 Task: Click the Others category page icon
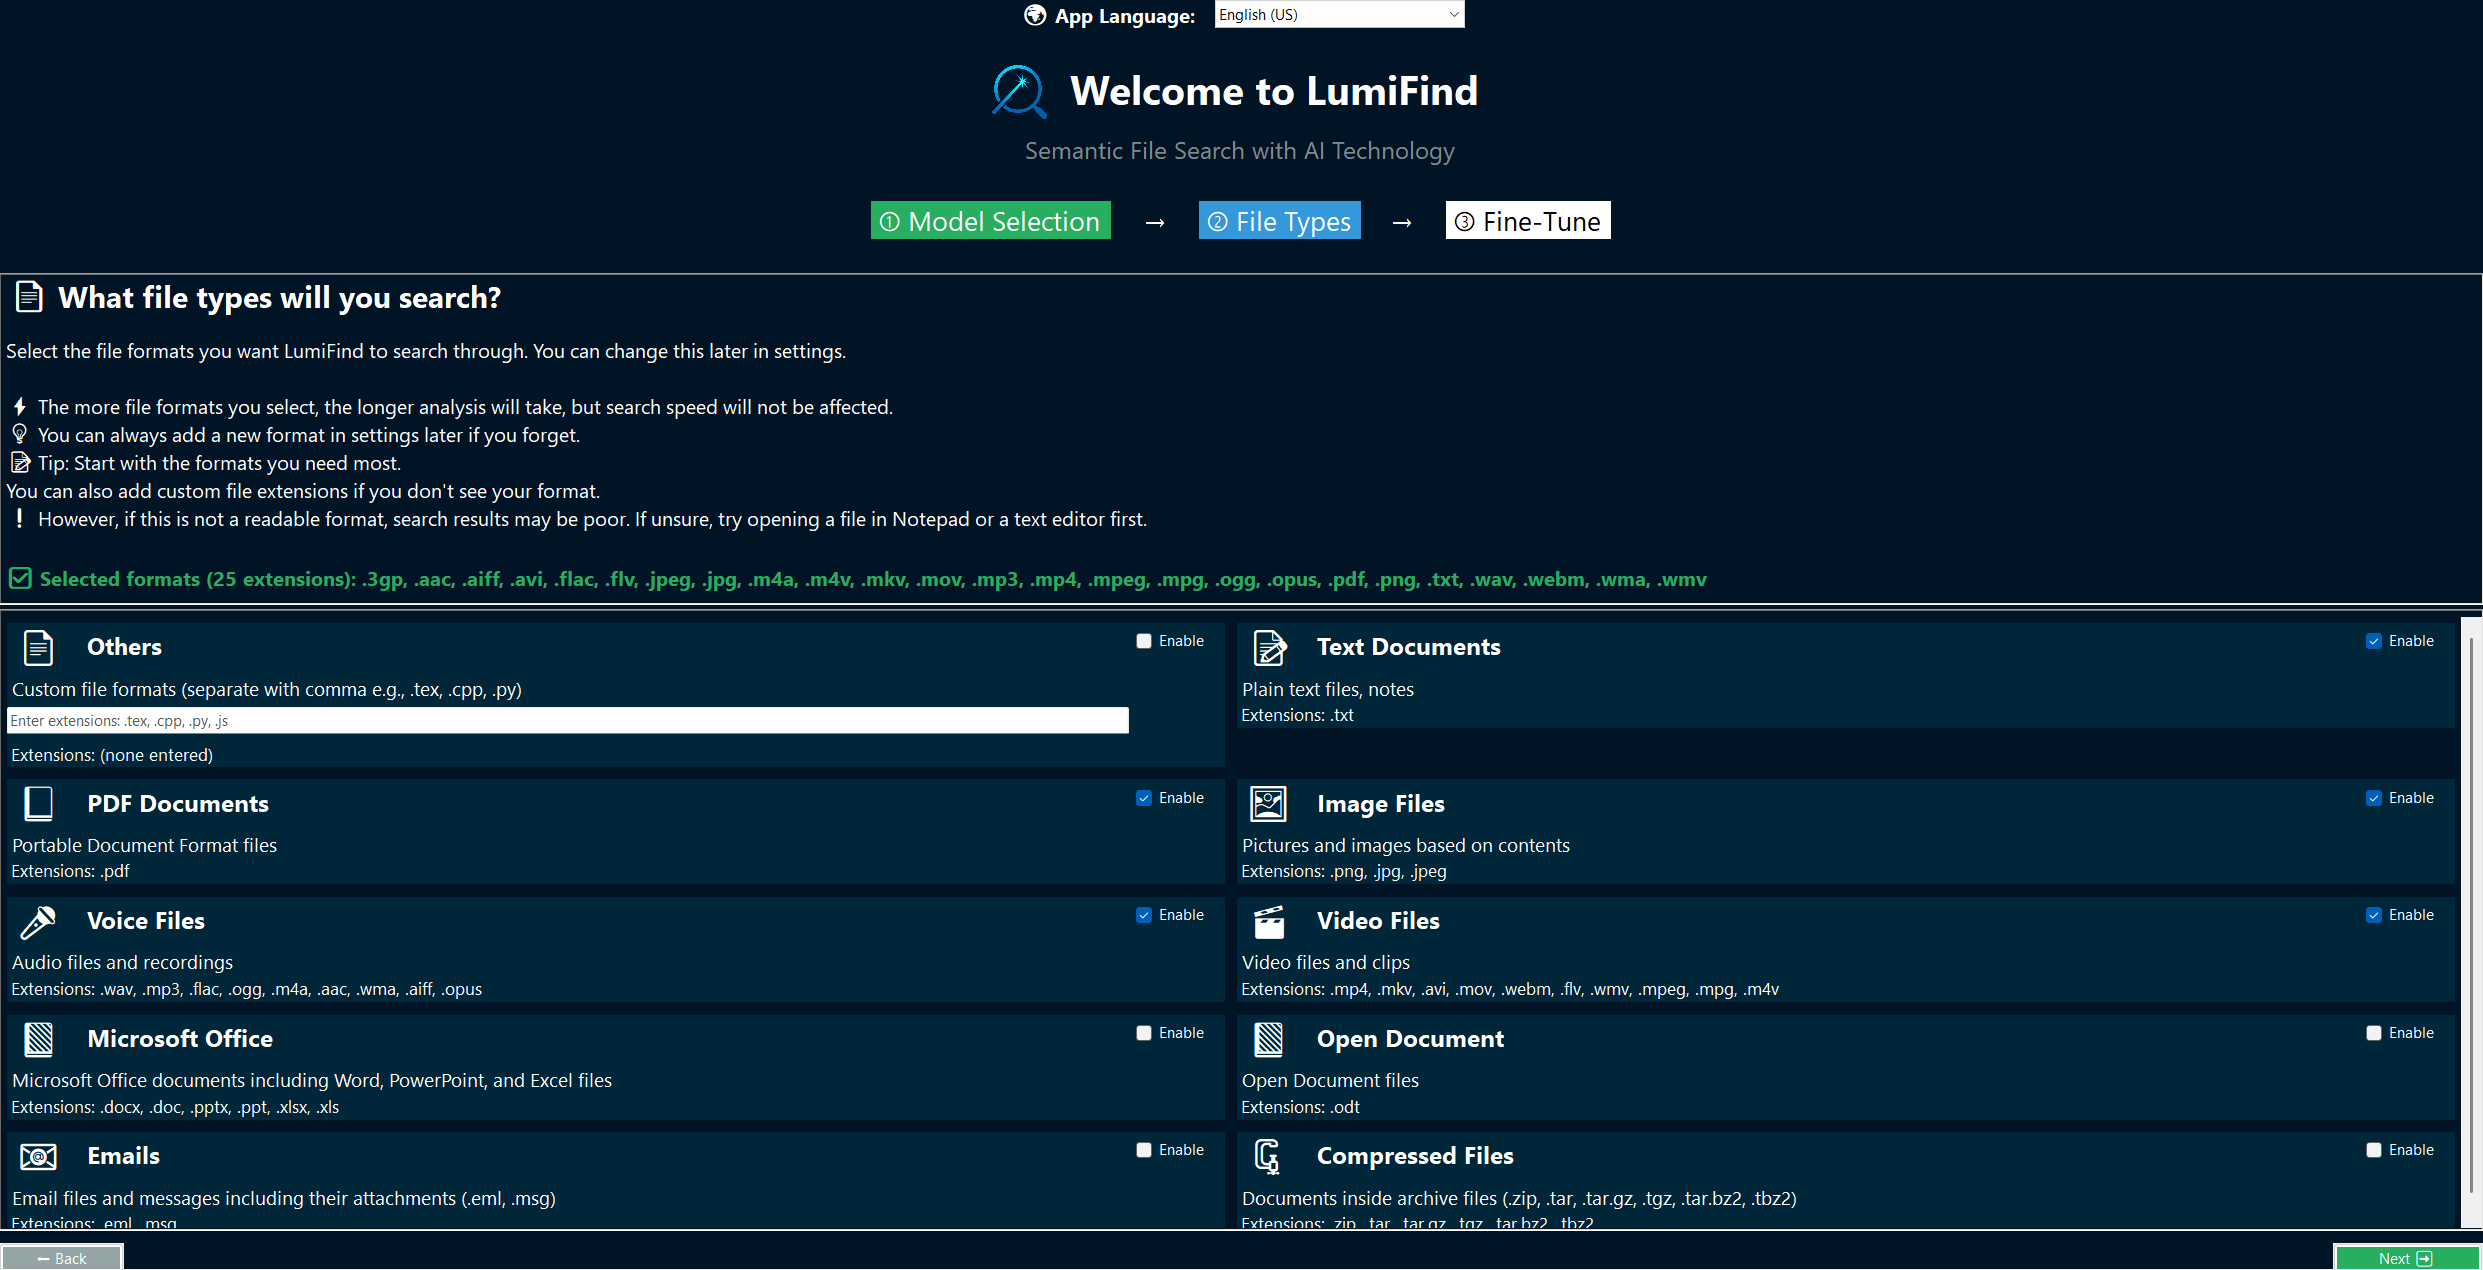pos(38,647)
